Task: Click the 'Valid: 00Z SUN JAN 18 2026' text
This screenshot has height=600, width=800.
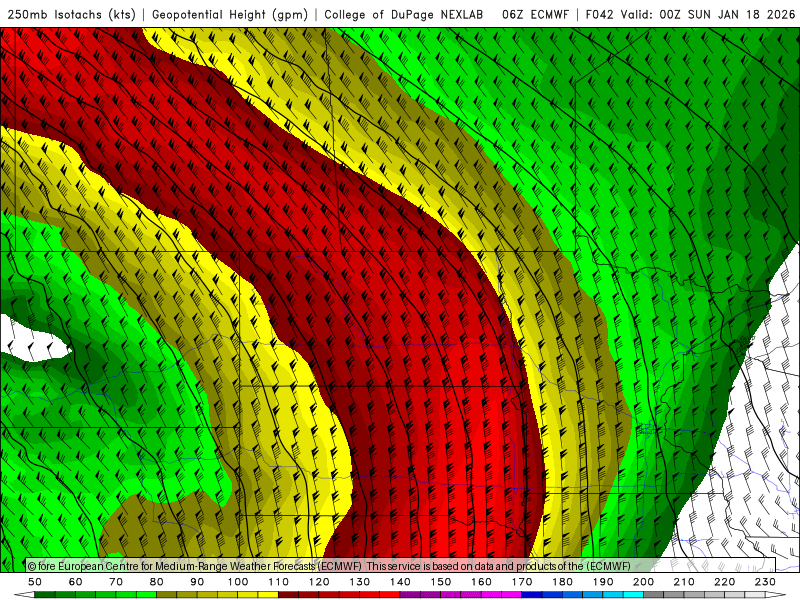Action: [x=708, y=15]
